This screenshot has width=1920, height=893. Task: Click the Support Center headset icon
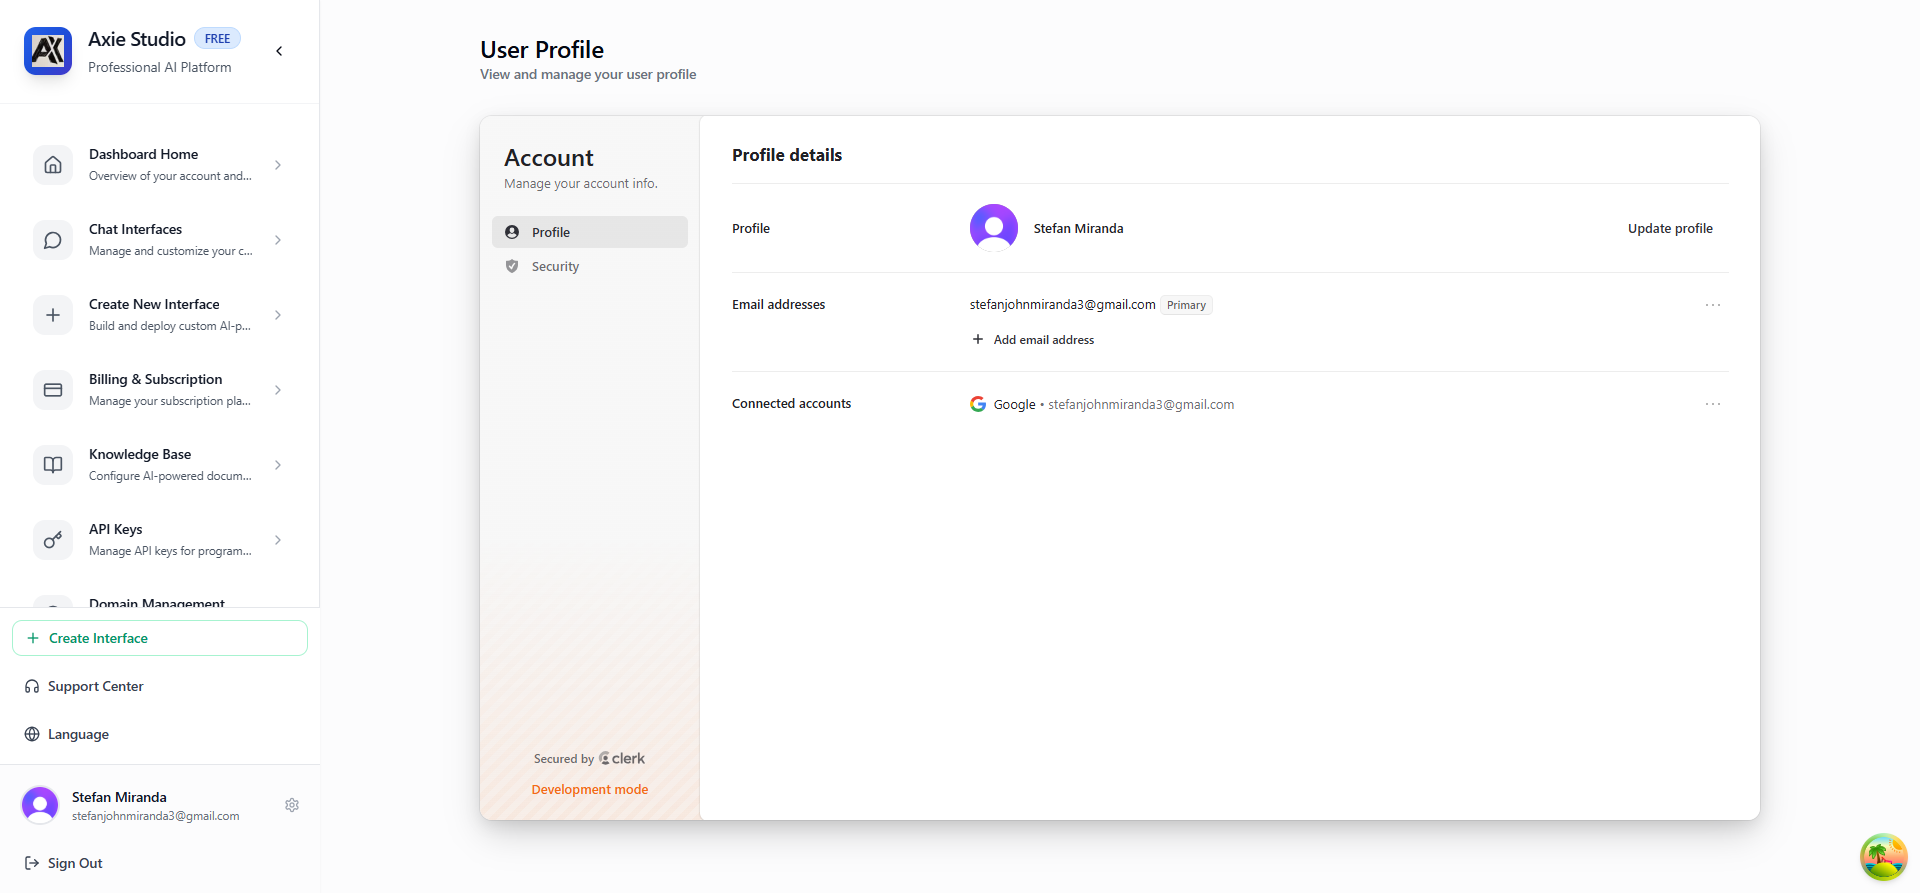32,687
